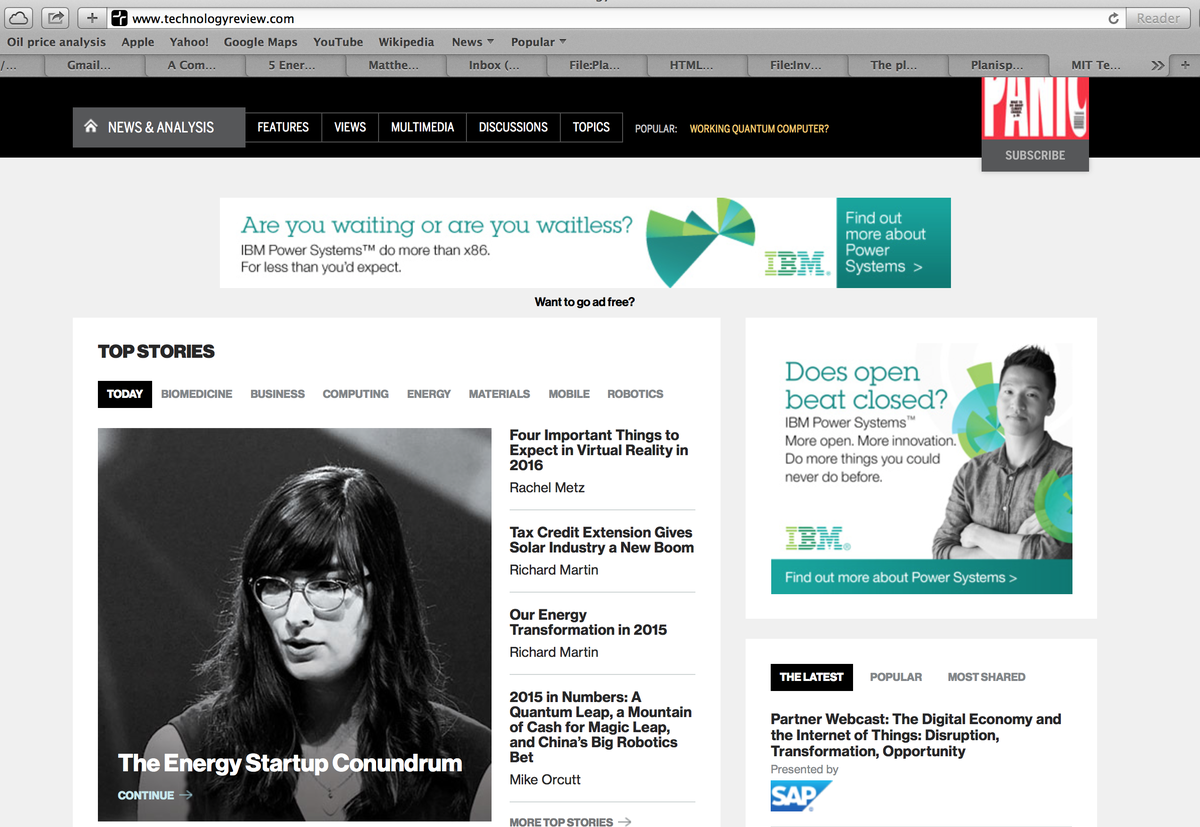Click Find out more about Power Systems banner button
The height and width of the screenshot is (827, 1200).
click(x=893, y=242)
